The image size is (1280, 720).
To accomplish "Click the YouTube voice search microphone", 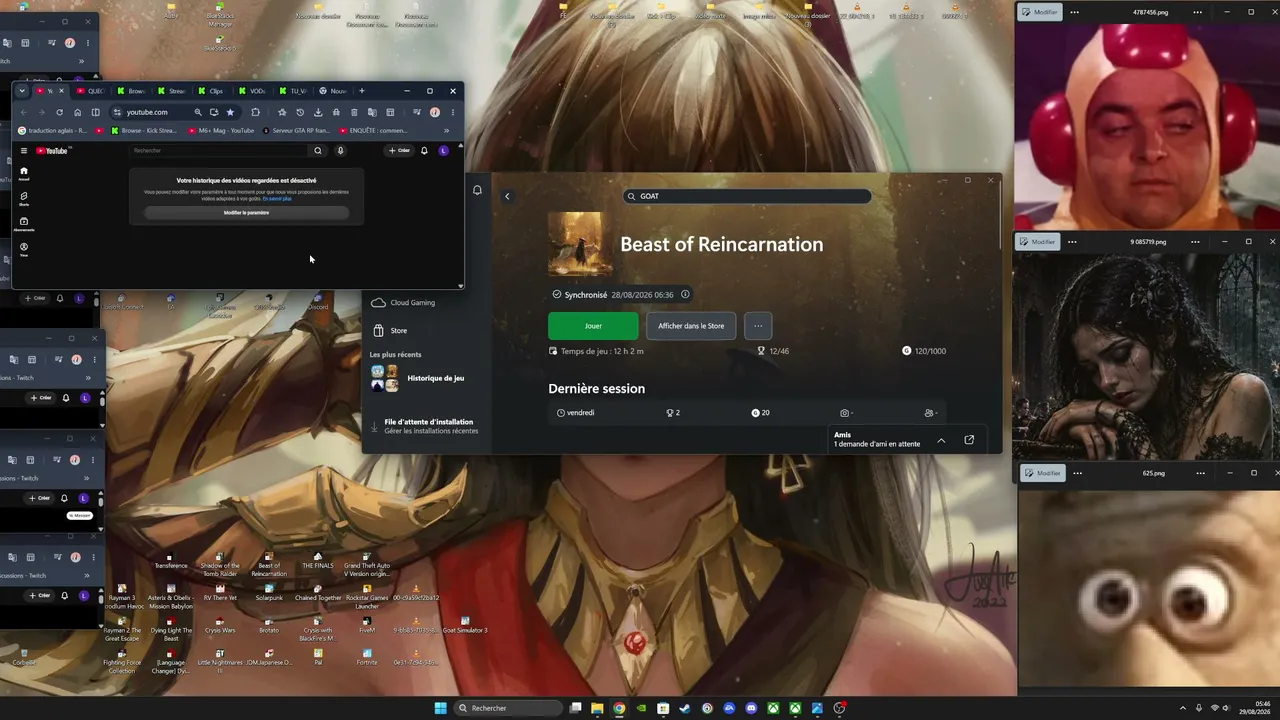I will click(340, 151).
